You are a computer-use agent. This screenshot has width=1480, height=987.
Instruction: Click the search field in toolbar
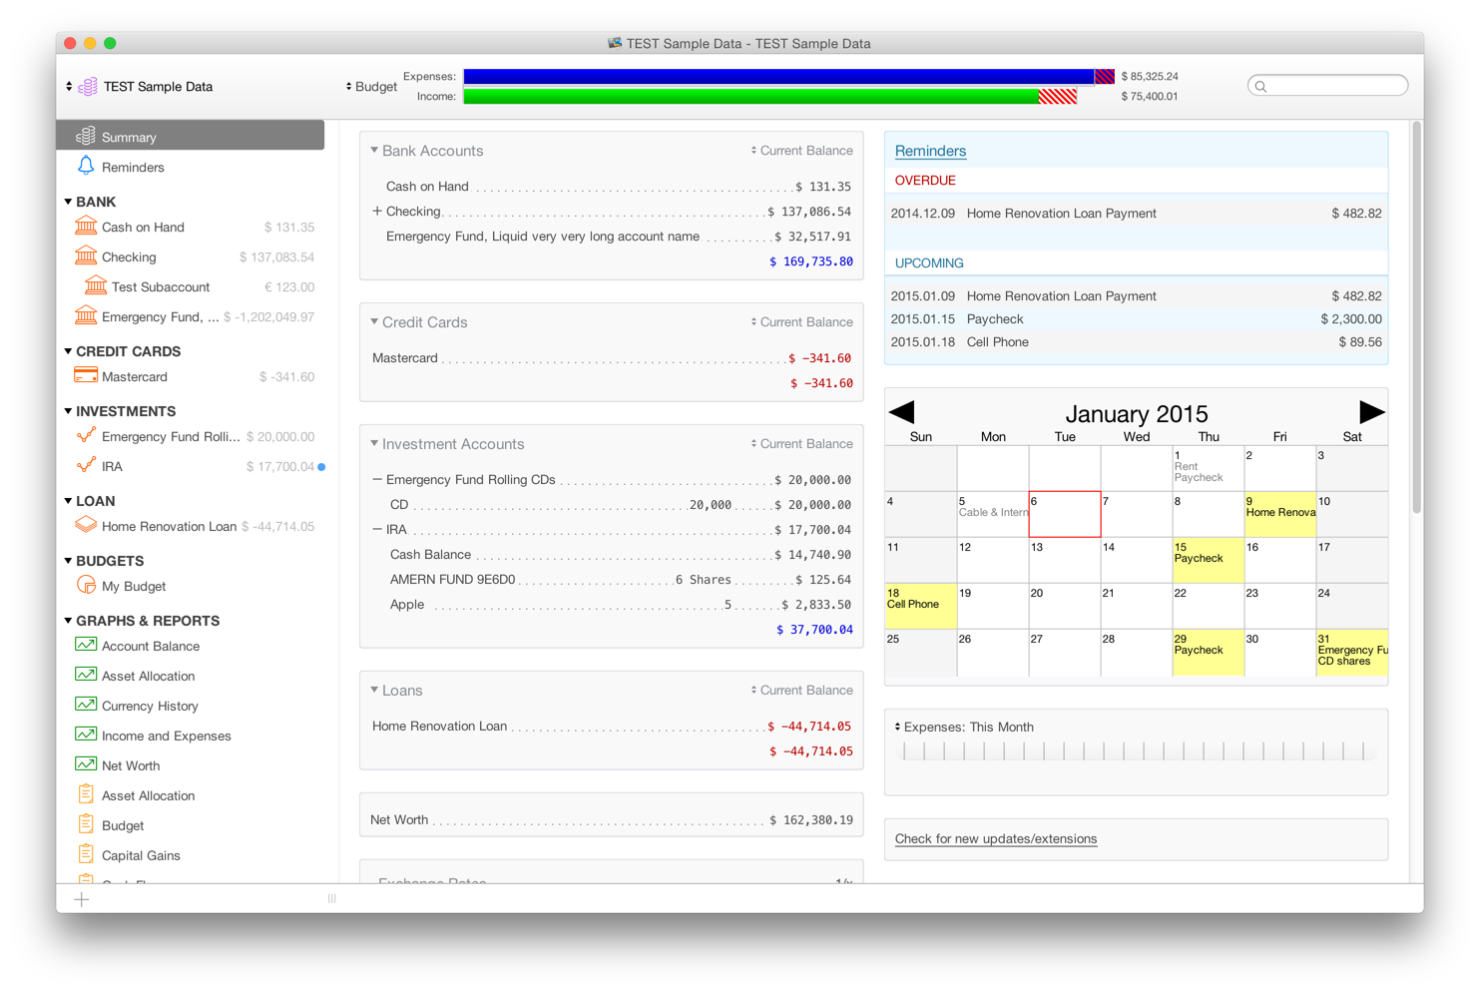tap(1328, 86)
